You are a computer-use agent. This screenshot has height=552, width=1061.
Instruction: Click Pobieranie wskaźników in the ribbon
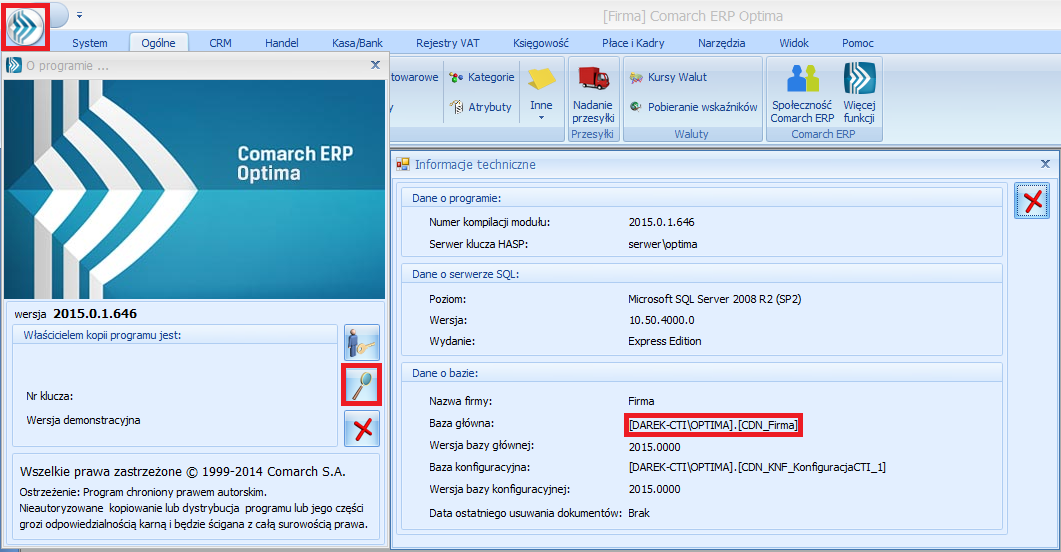[x=694, y=107]
